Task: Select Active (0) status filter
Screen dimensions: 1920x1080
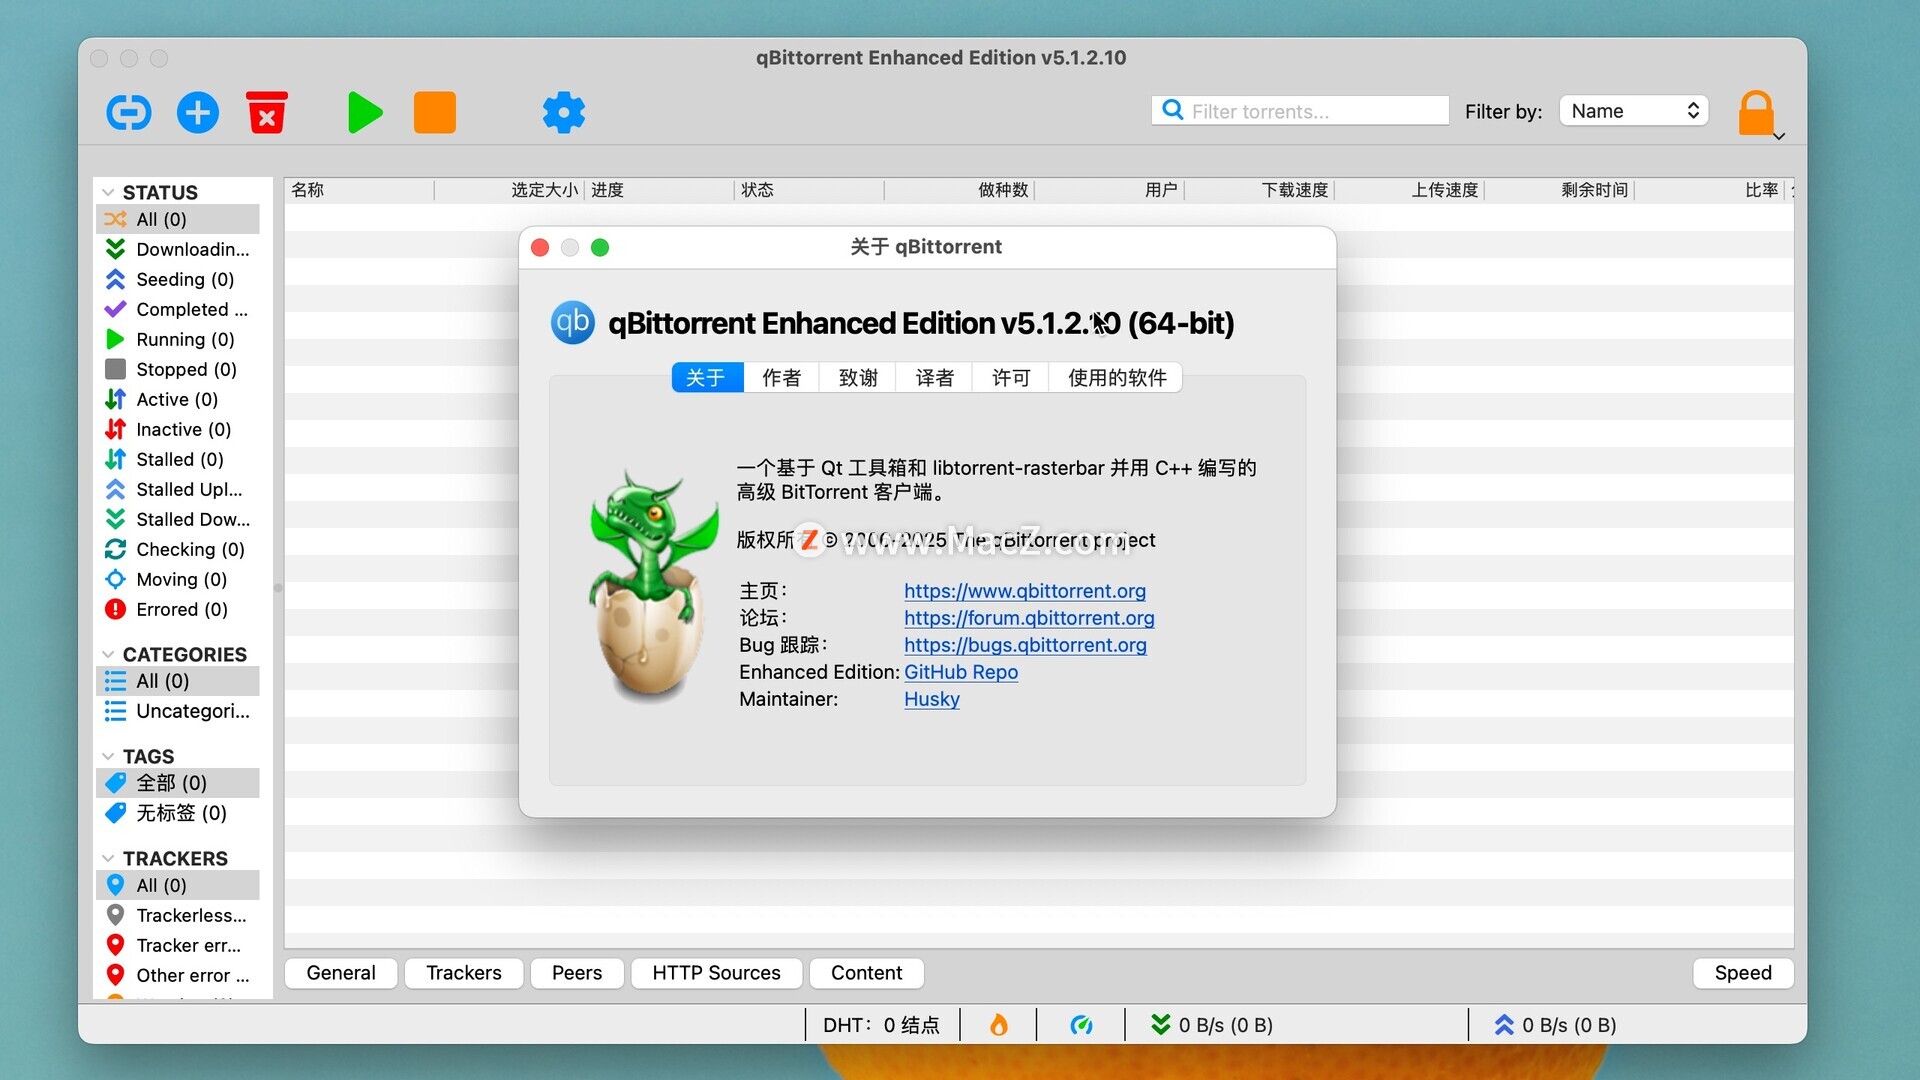Action: pyautogui.click(x=178, y=399)
